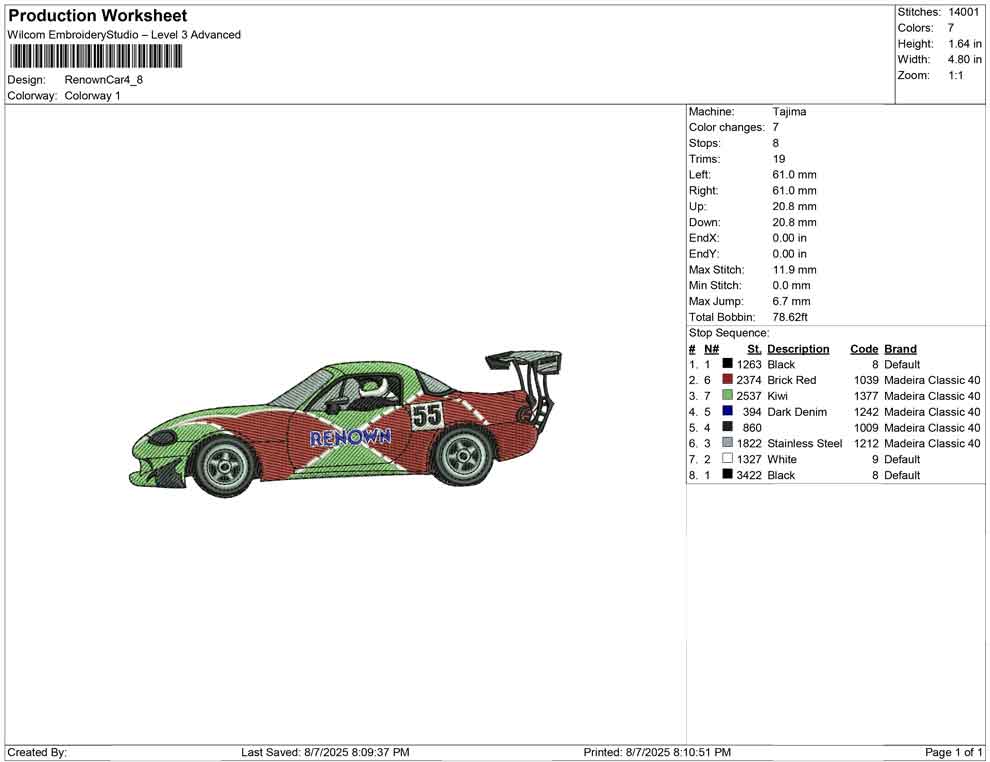Viewport: 990px width, 762px height.
Task: Click 'Printed: 8/7/2025 8:10:51 PM'
Action: pyautogui.click(x=657, y=752)
